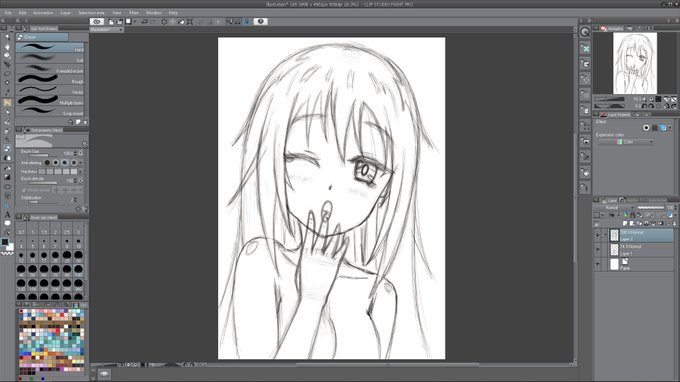680x382 pixels.
Task: Open layer color effect dropdown arrow
Action: coord(670,127)
